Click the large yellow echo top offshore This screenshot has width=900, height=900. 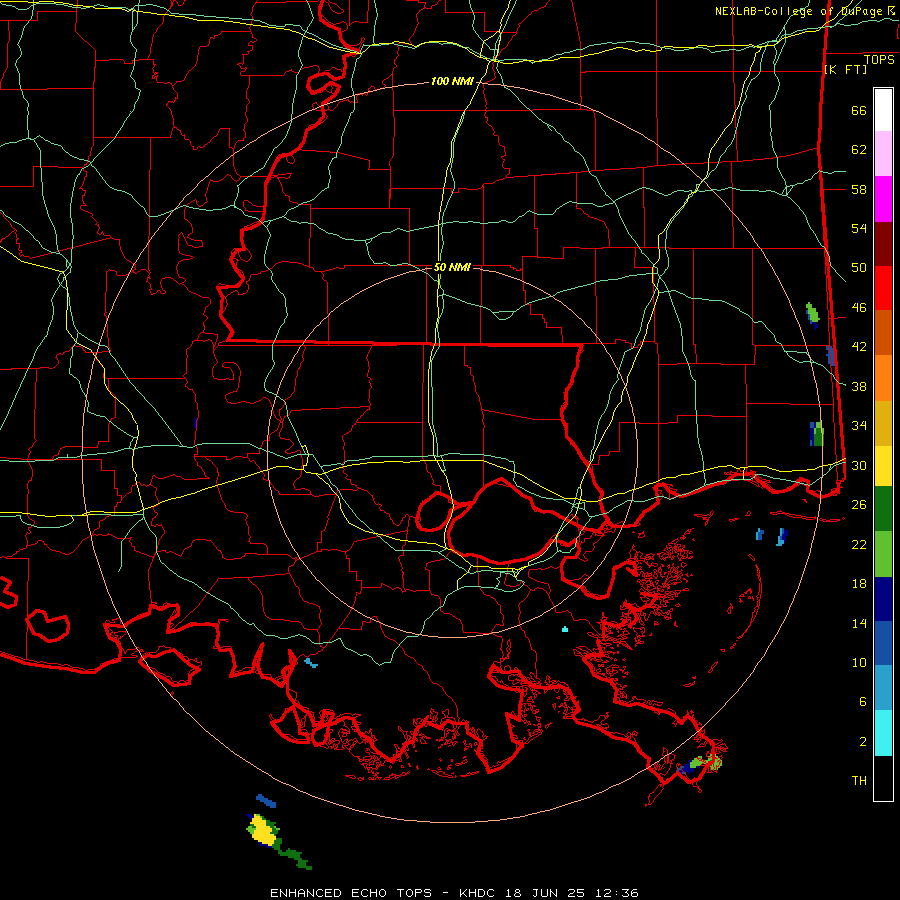[x=262, y=829]
